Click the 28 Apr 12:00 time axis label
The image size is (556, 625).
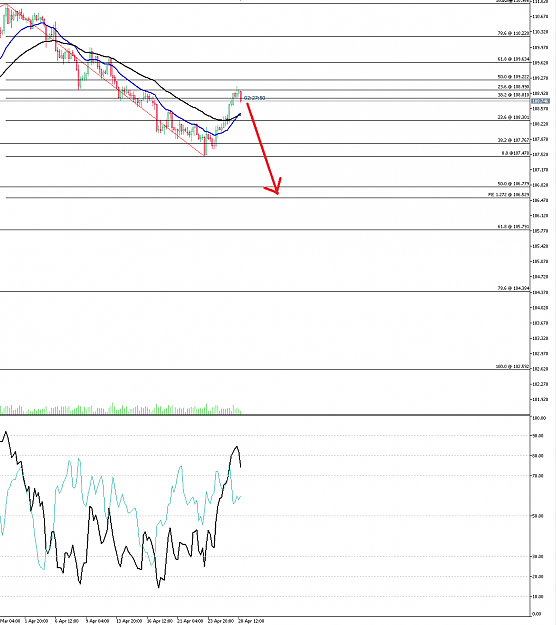click(251, 621)
